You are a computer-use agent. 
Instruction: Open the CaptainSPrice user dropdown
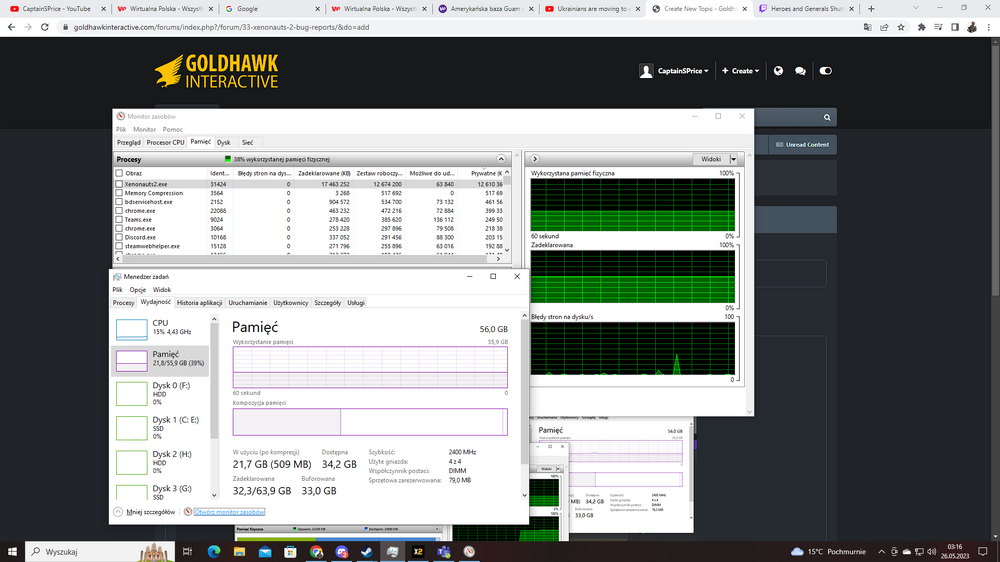coord(674,71)
